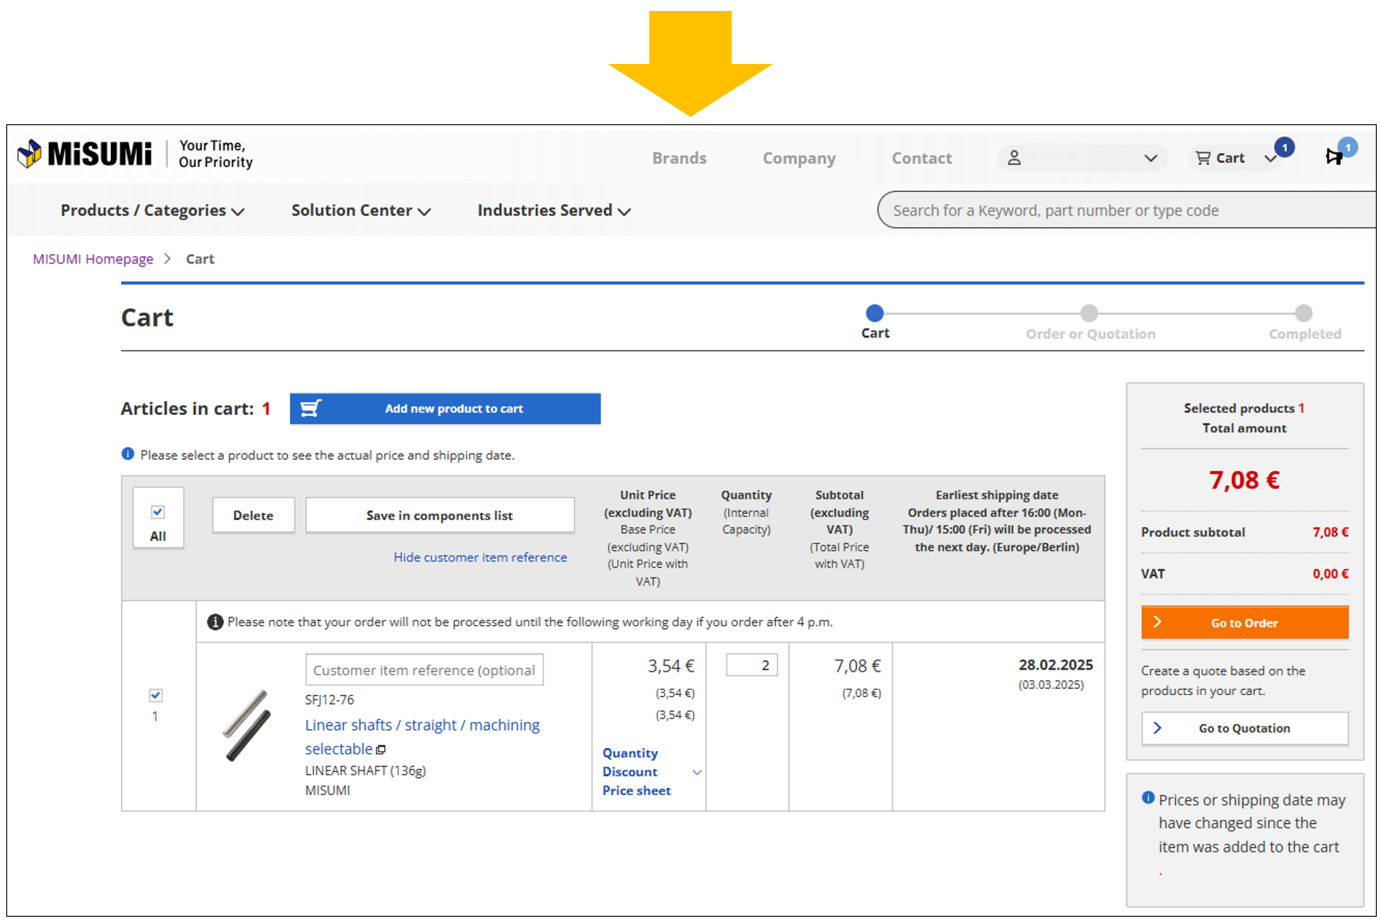Open the Contact page from header
1381x921 pixels.
click(921, 158)
